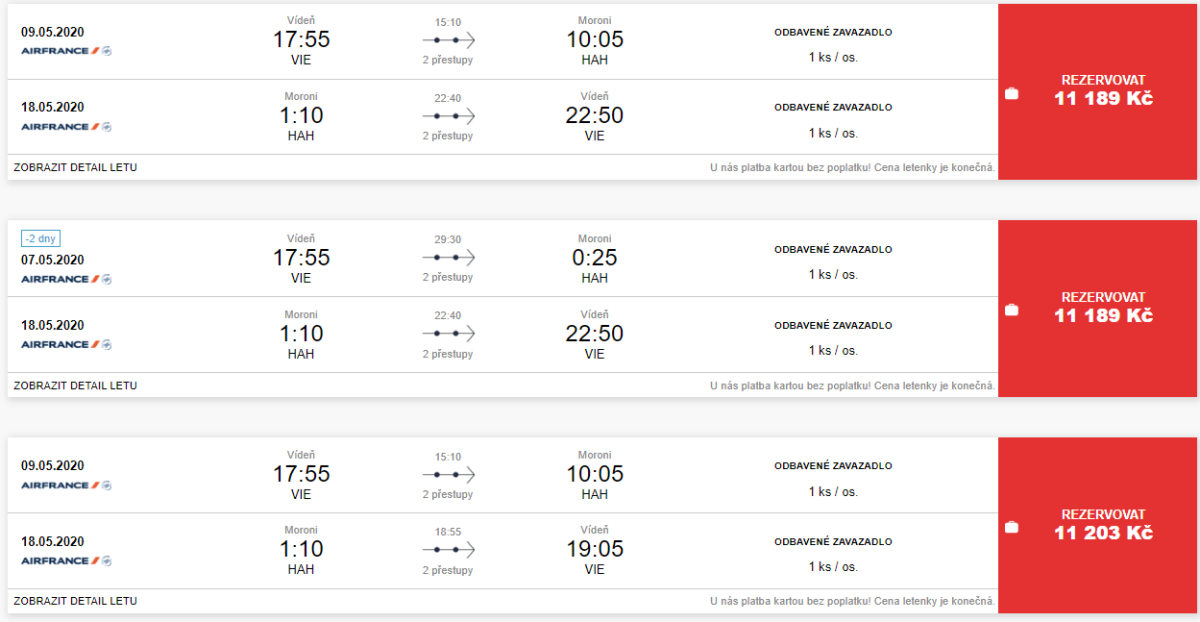Click suitcase icon in the top result's button
This screenshot has width=1200, height=622.
(1011, 94)
